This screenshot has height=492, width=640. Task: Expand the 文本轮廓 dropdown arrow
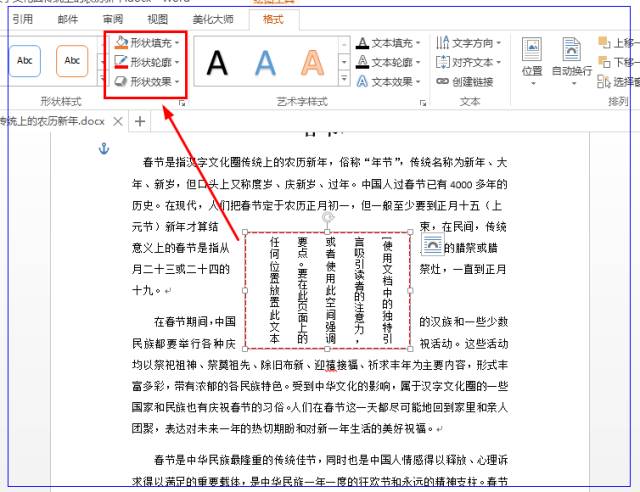[418, 62]
